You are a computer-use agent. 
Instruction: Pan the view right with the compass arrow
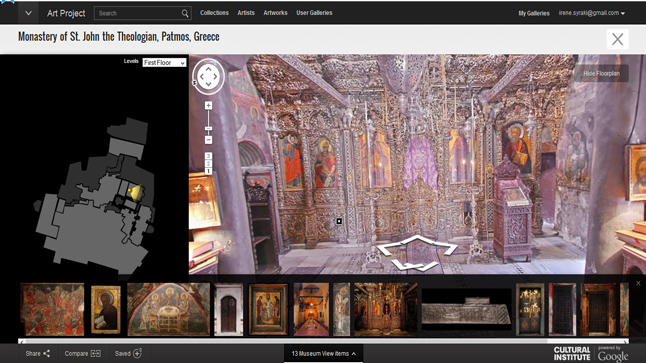pos(215,76)
